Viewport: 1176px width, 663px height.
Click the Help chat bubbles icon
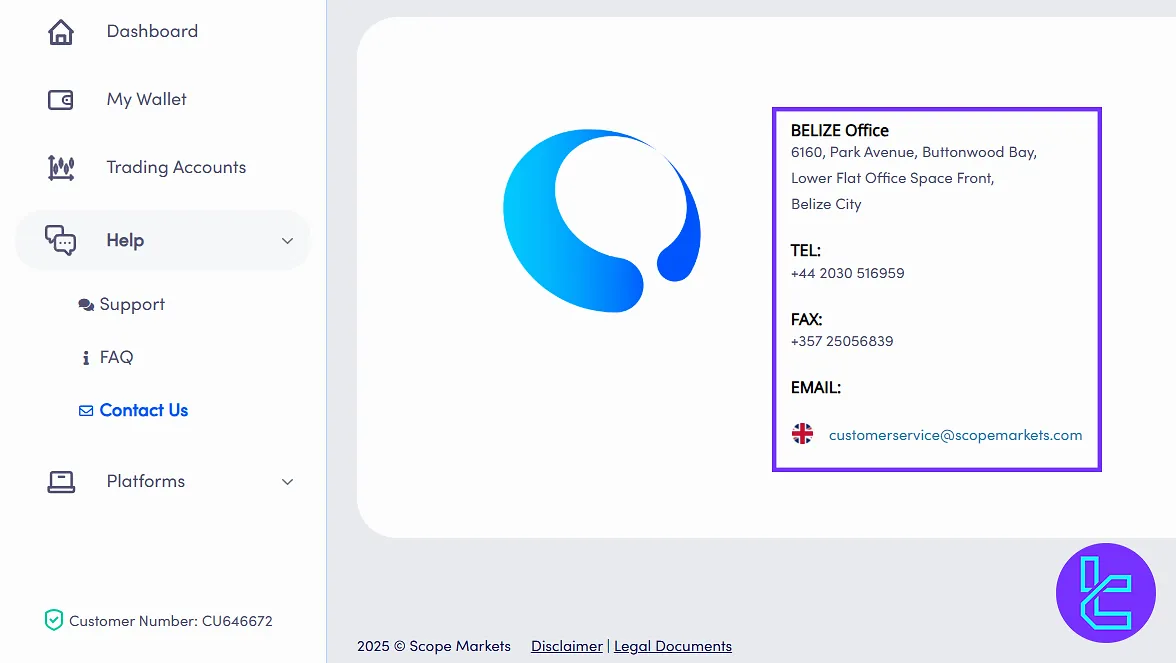click(x=61, y=240)
